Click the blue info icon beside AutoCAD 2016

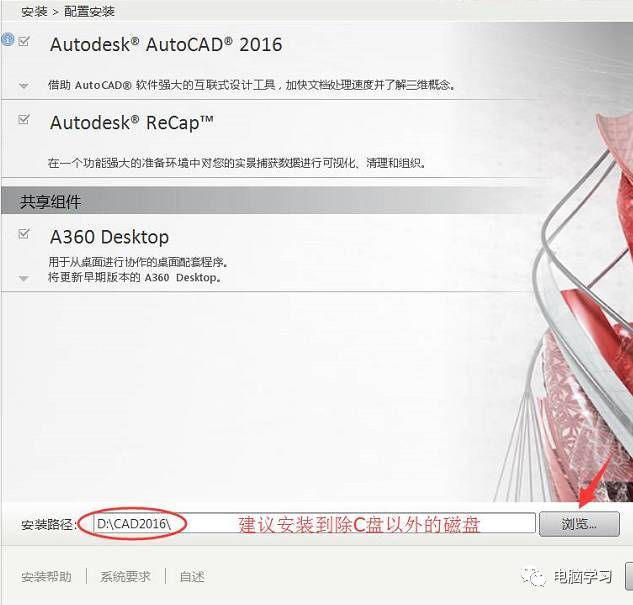coord(8,40)
